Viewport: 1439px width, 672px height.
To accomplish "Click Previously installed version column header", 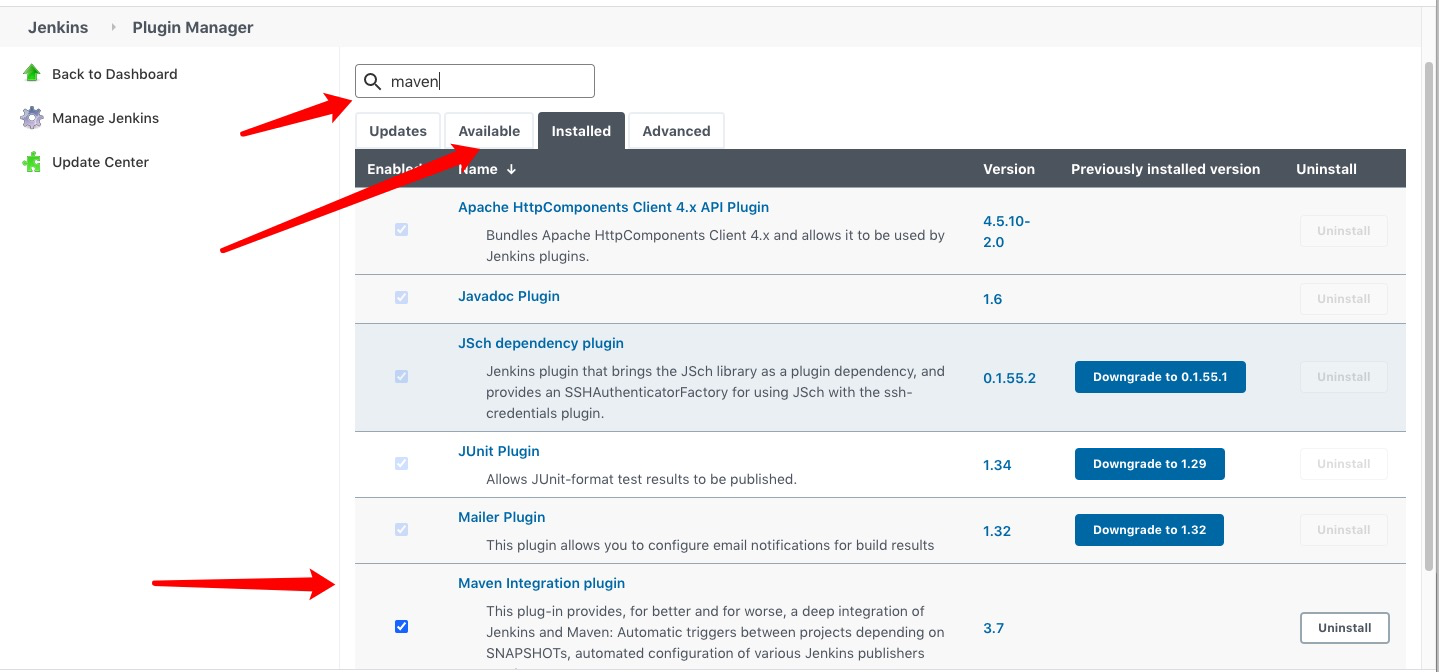I will pyautogui.click(x=1165, y=169).
